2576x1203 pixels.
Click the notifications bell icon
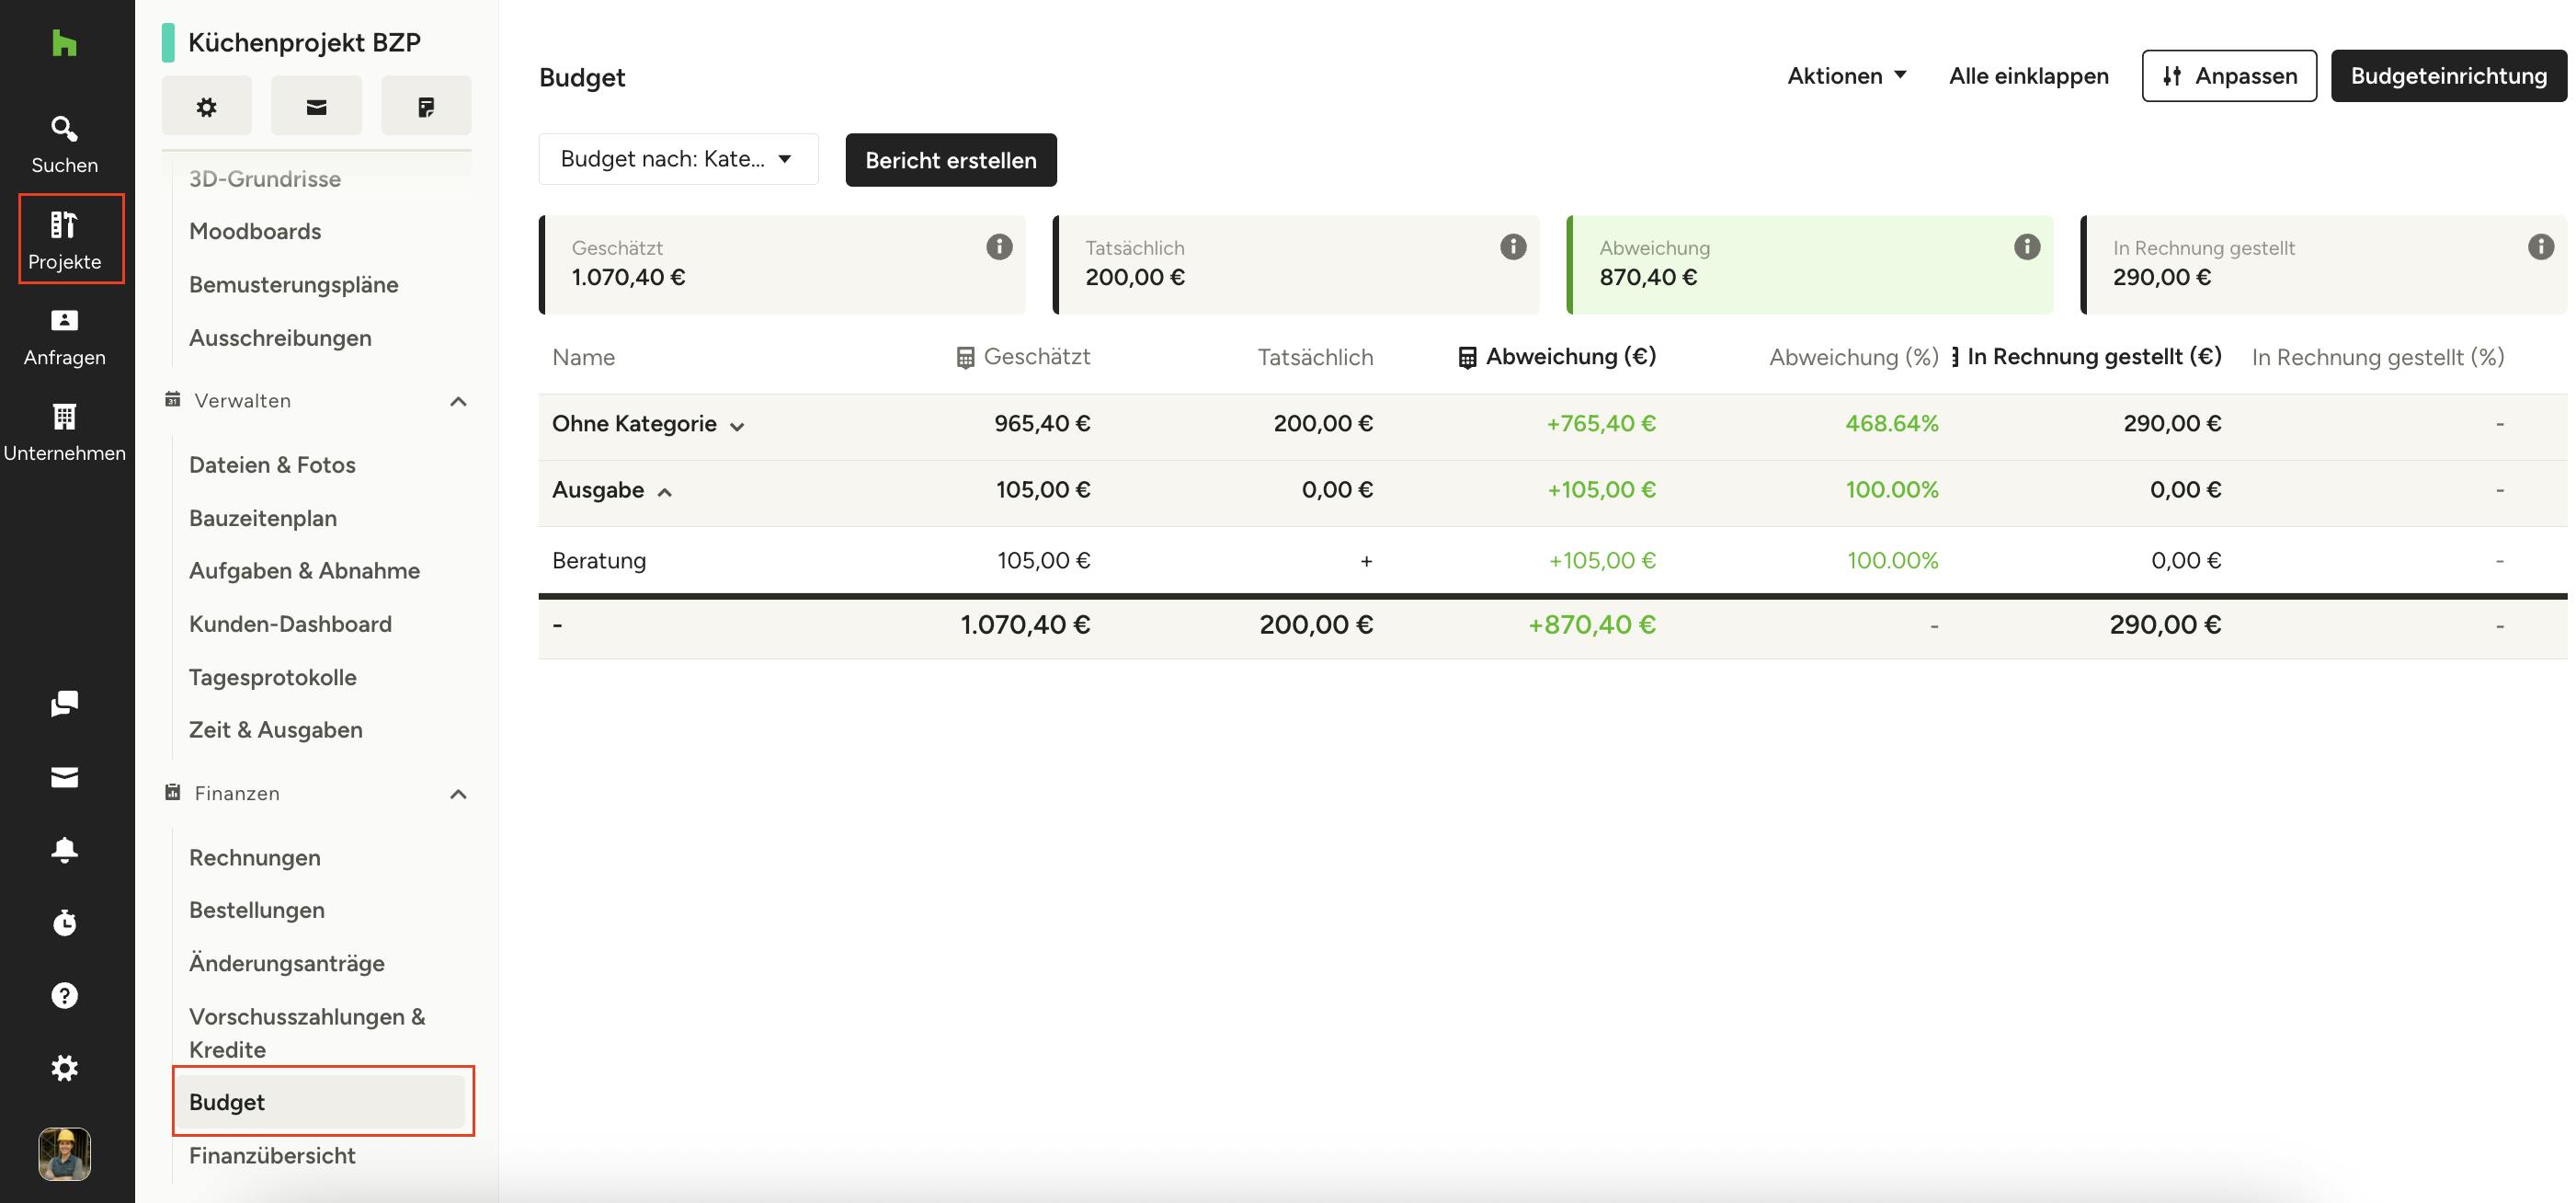(64, 850)
